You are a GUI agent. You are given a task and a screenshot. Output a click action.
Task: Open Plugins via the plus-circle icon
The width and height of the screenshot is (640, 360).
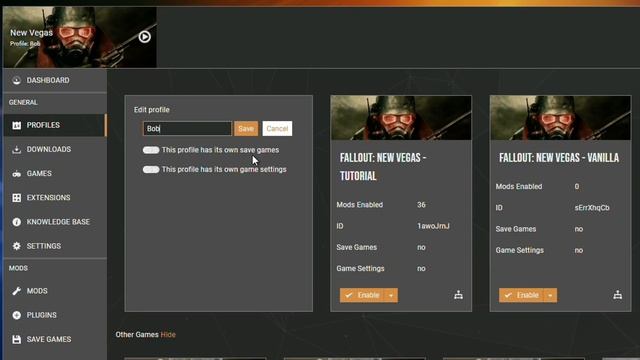point(16,315)
